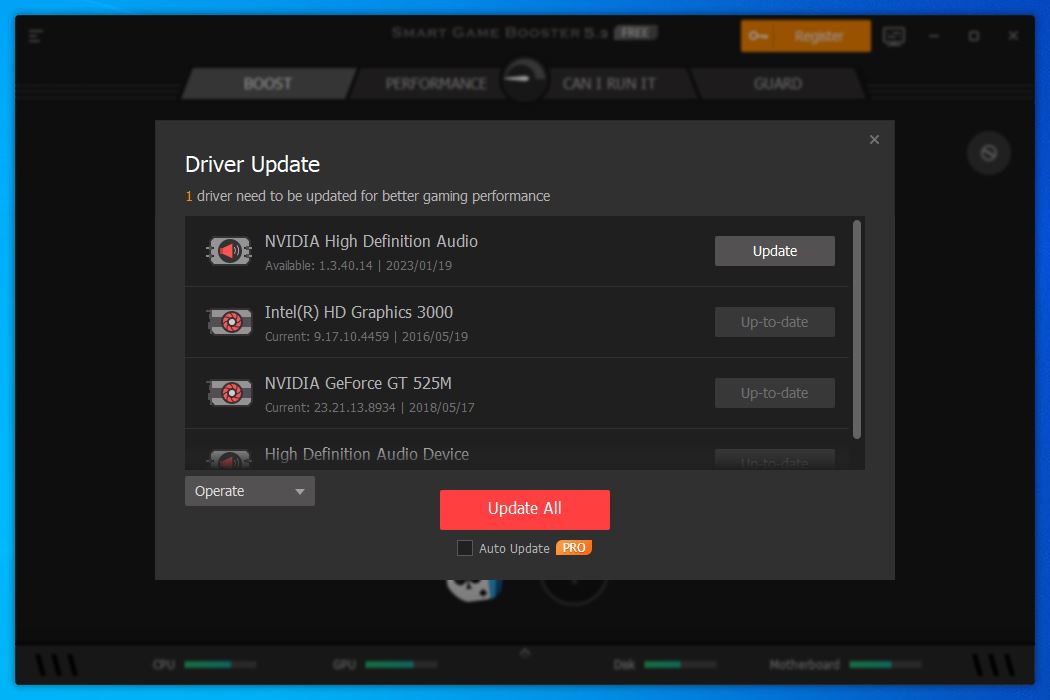
Task: Click the orange Register button
Action: click(x=806, y=36)
